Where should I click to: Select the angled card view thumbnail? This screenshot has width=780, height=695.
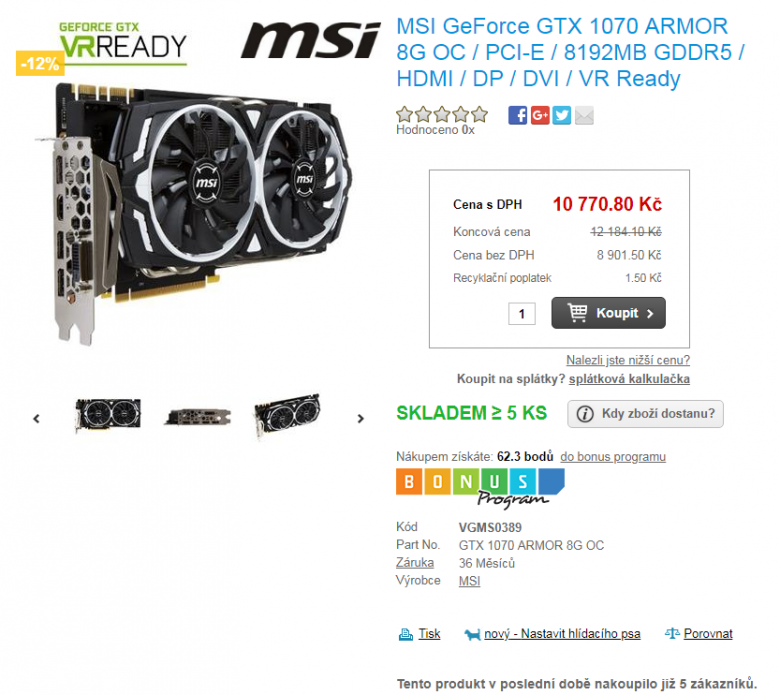288,416
